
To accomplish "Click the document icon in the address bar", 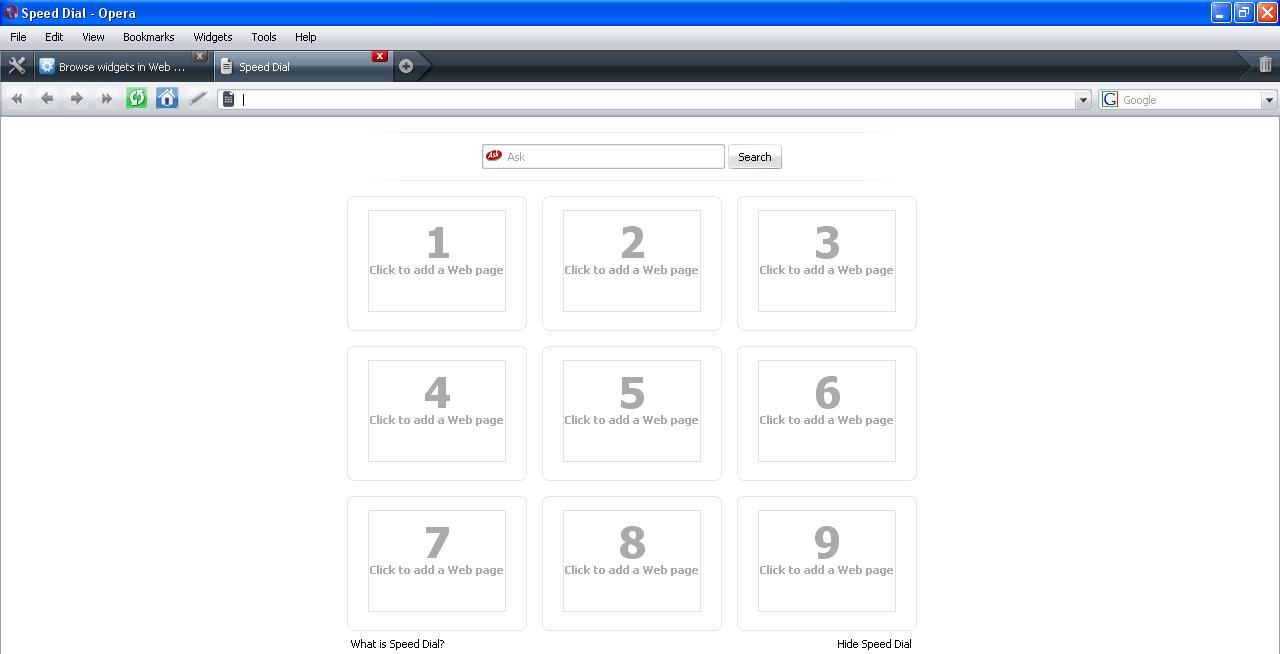I will click(x=229, y=99).
